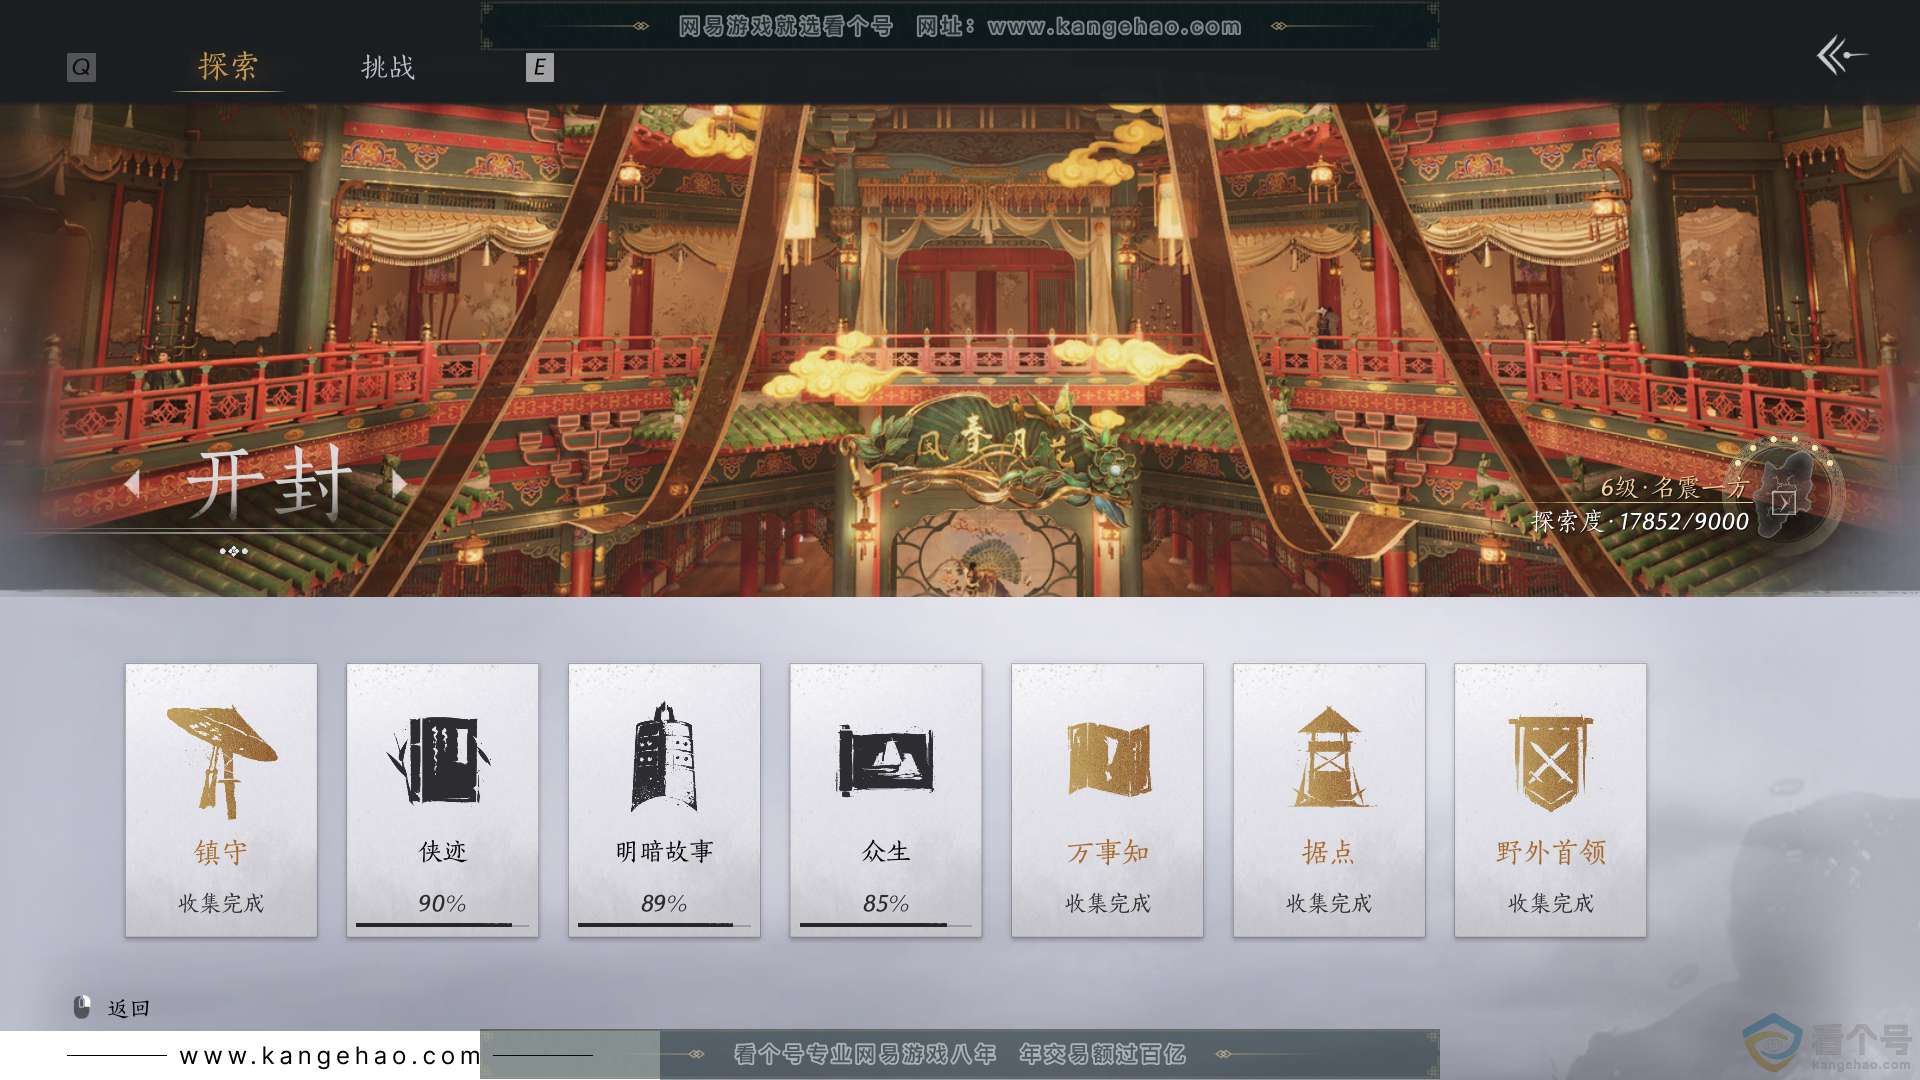
Task: Select the 众生 card label
Action: pyautogui.click(x=886, y=852)
